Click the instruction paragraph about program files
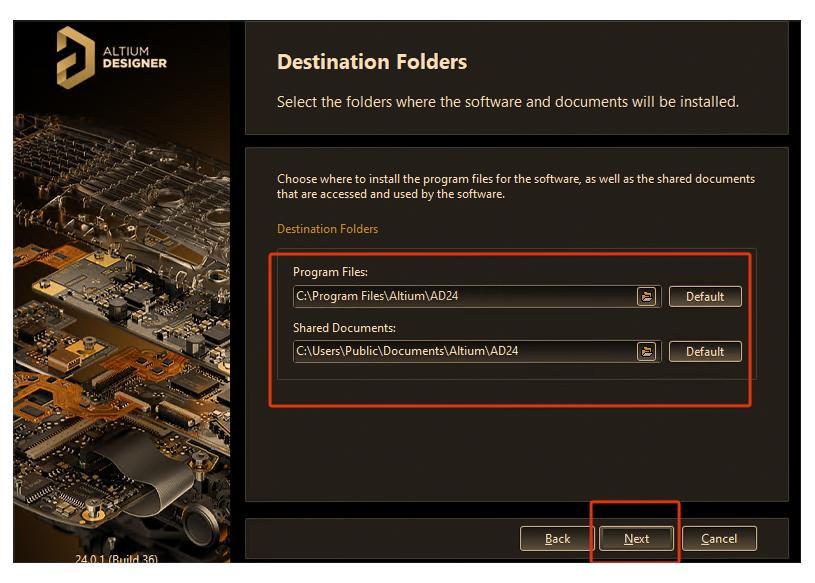The width and height of the screenshot is (815, 583). click(x=515, y=186)
